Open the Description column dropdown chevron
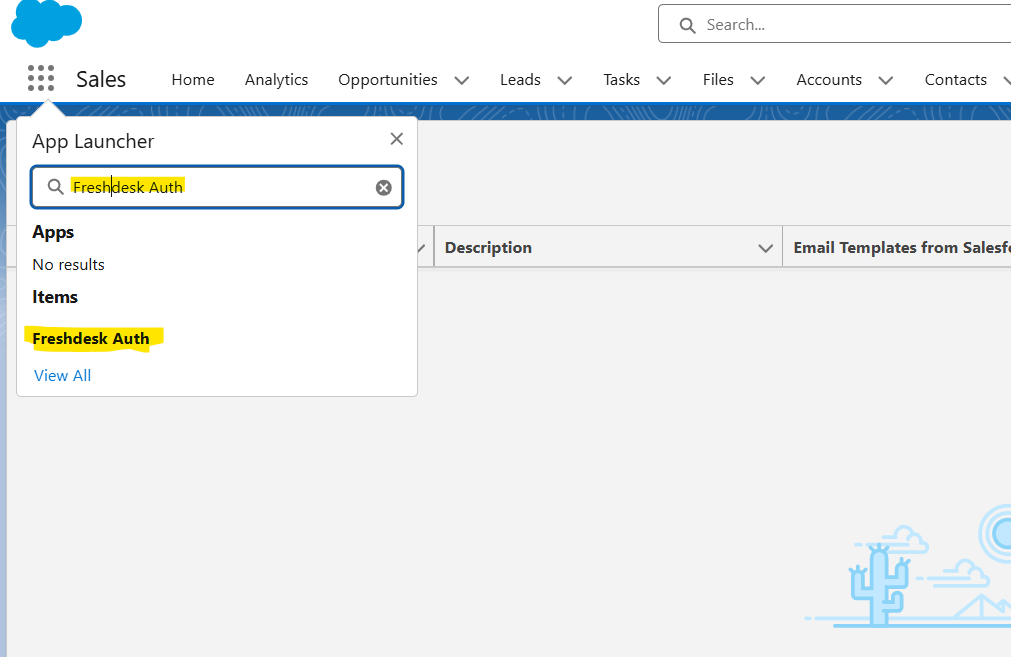 point(765,248)
